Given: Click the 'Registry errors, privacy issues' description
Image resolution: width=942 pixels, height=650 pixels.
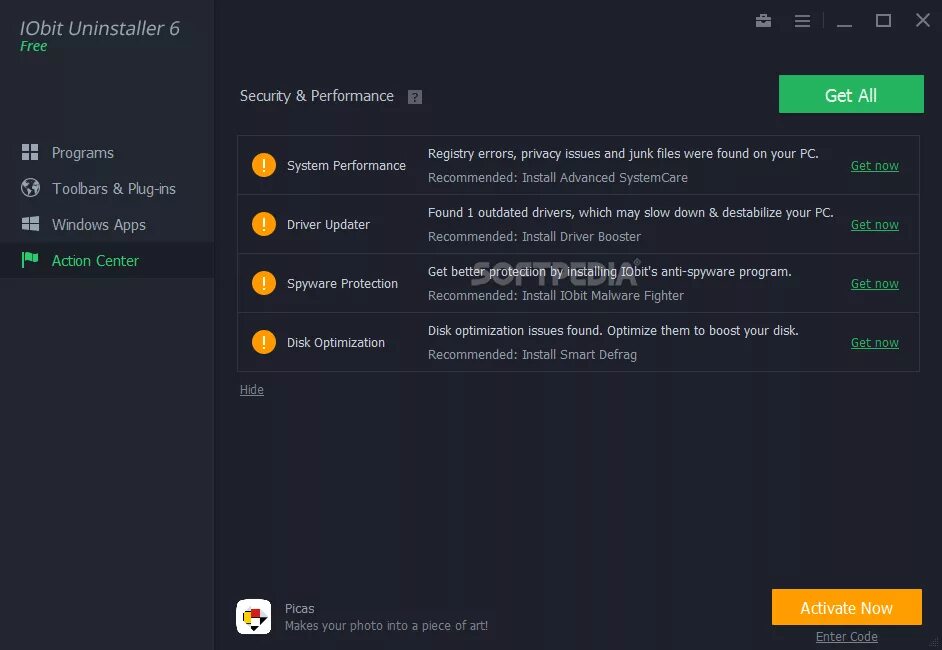Looking at the screenshot, I should (x=623, y=154).
